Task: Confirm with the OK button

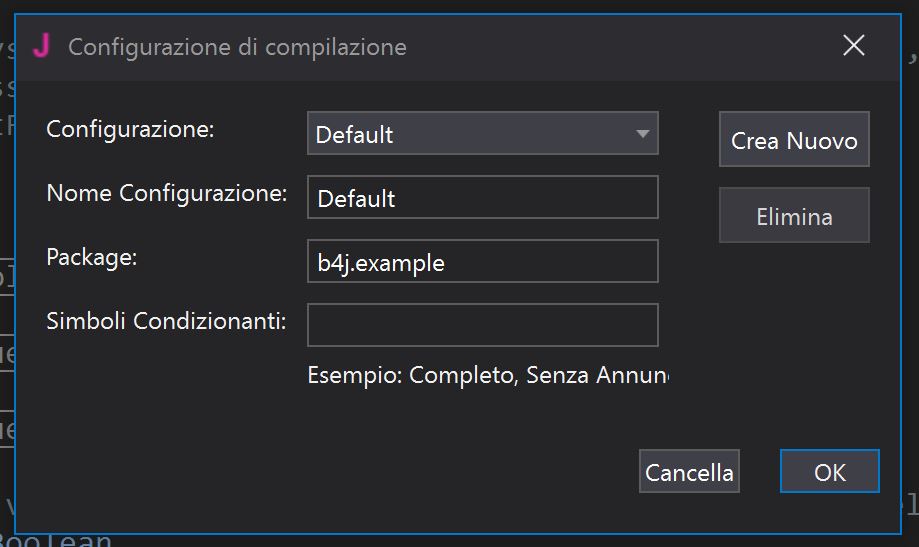Action: (x=829, y=472)
